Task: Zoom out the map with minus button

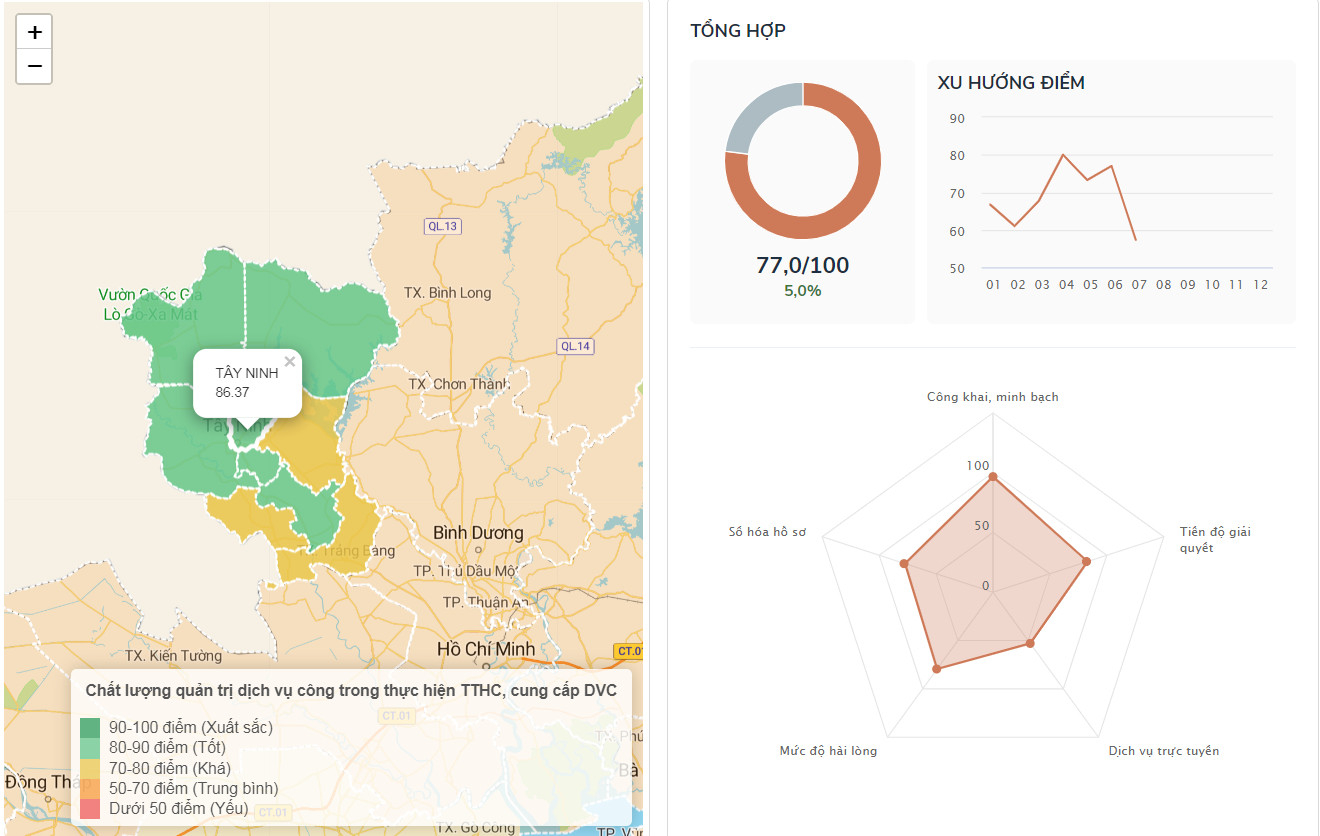Action: 34,66
